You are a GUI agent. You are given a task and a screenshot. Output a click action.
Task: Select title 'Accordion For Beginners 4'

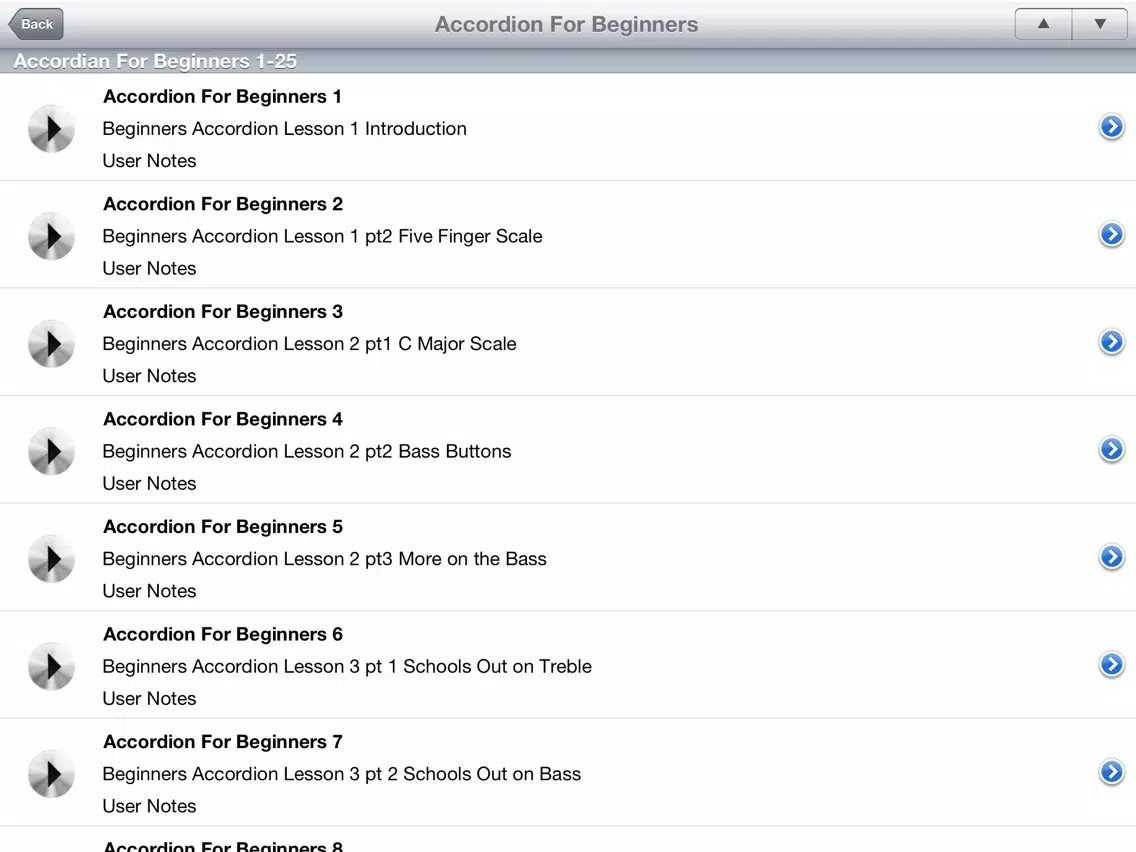[x=222, y=419]
